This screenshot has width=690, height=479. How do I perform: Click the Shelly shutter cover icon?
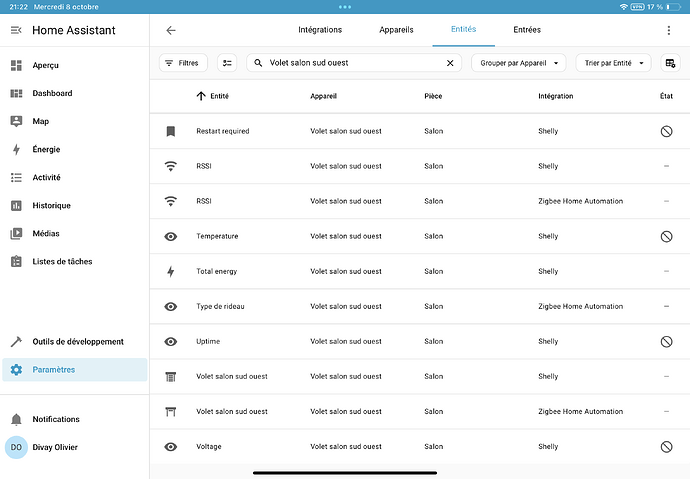pyautogui.click(x=171, y=377)
